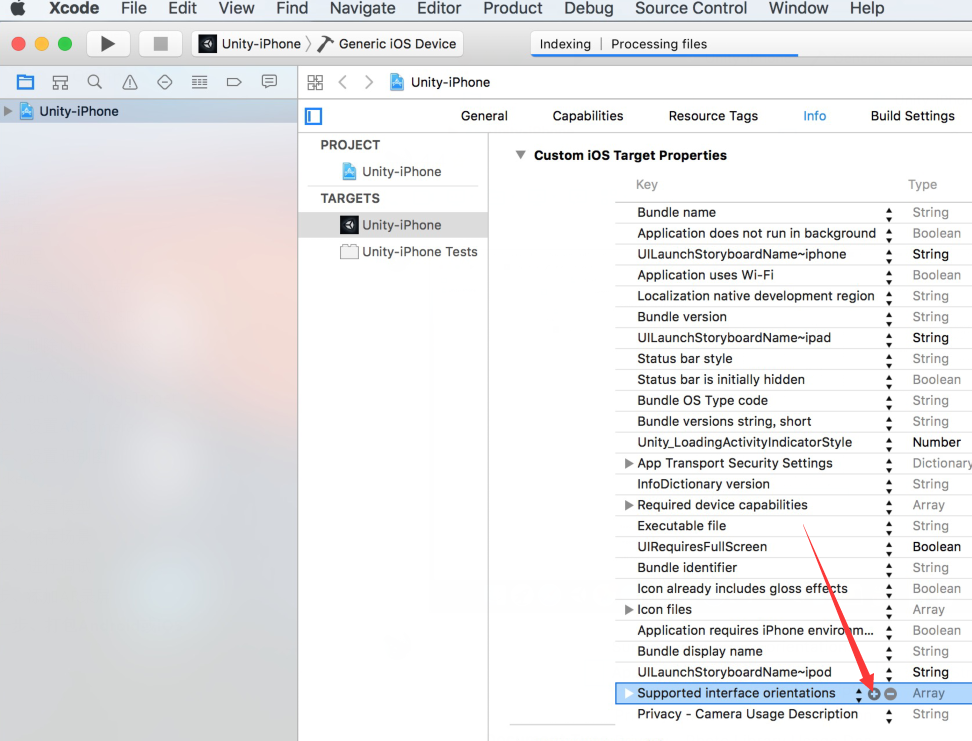Image resolution: width=972 pixels, height=741 pixels.
Task: Choose the Unity-iPhone scheme
Action: [x=250, y=44]
